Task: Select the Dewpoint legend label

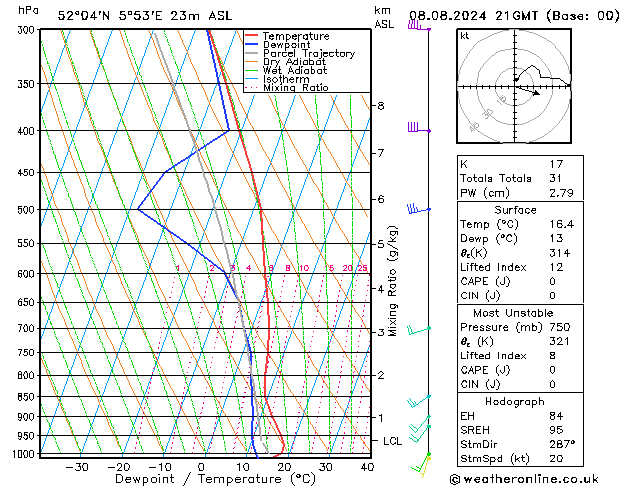Action: point(286,45)
